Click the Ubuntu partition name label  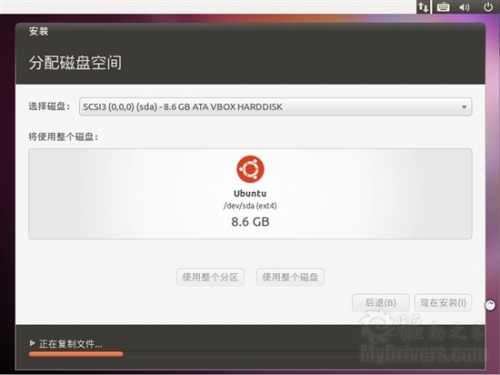click(250, 194)
